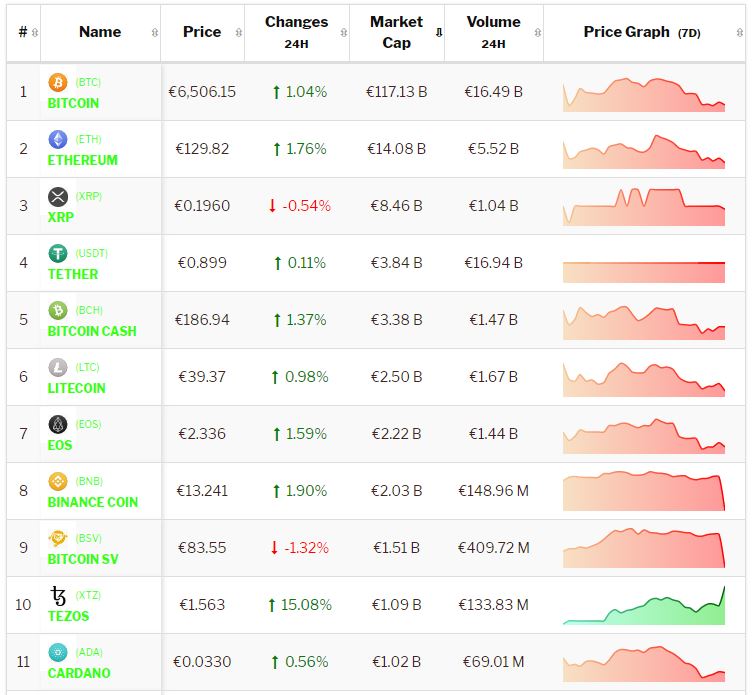
Task: Click the Bitcoin orange coin icon
Action: (58, 82)
